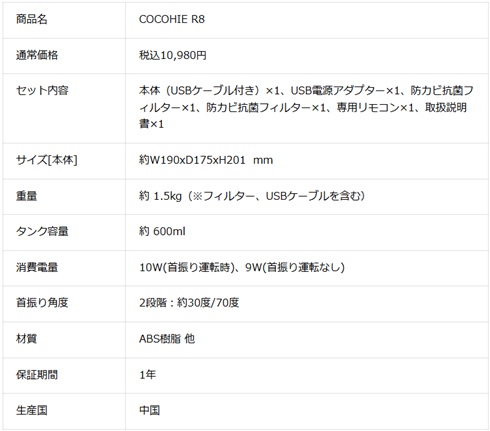The height and width of the screenshot is (431, 490).
Task: Click the dimensions 約W190xD175xH201 mm
Action: [x=206, y=160]
